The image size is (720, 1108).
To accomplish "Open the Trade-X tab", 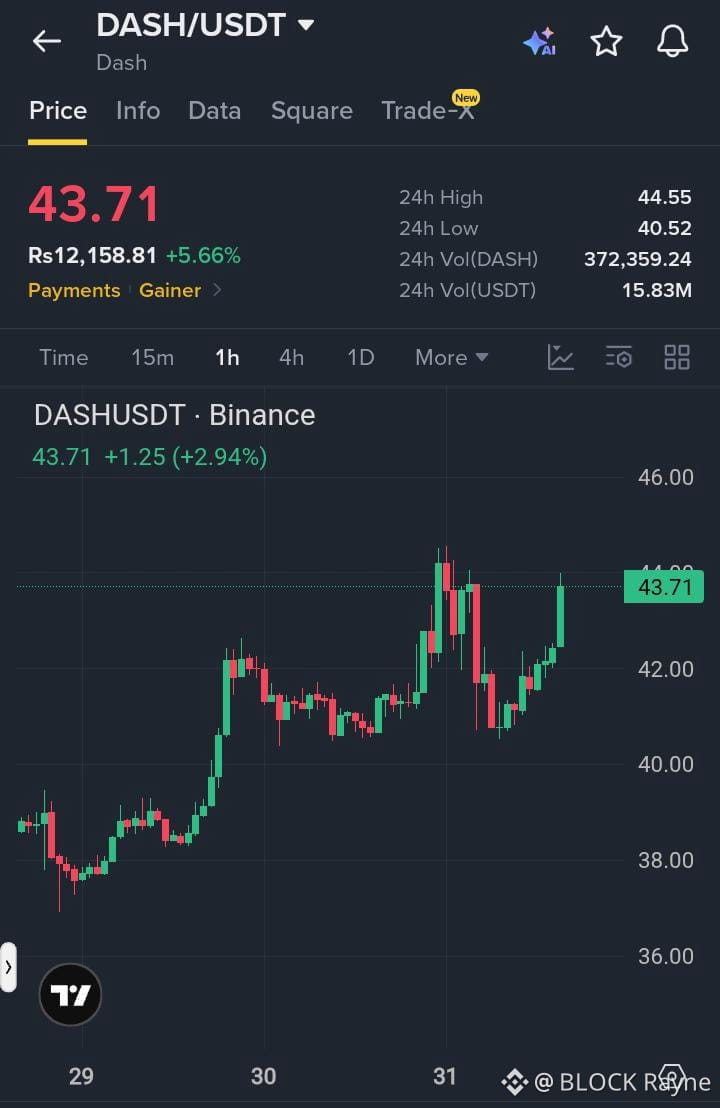I will (428, 111).
